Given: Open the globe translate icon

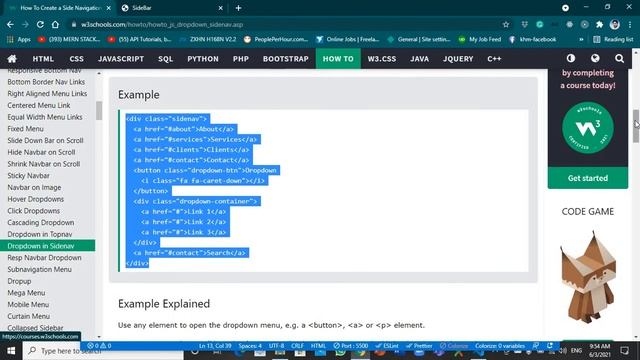Looking at the screenshot, I should [595, 58].
